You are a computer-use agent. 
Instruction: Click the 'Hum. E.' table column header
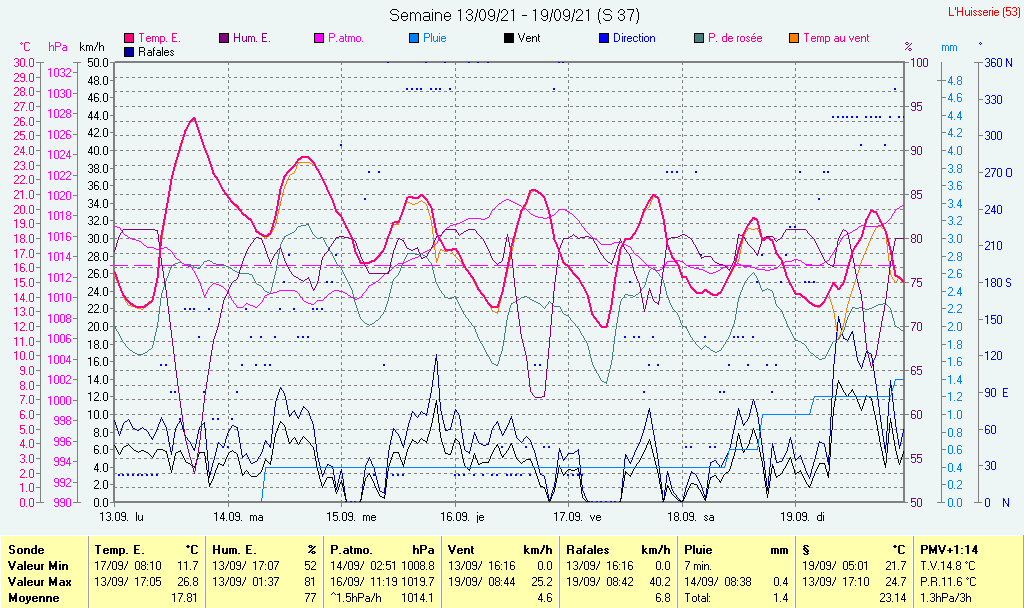tap(234, 550)
